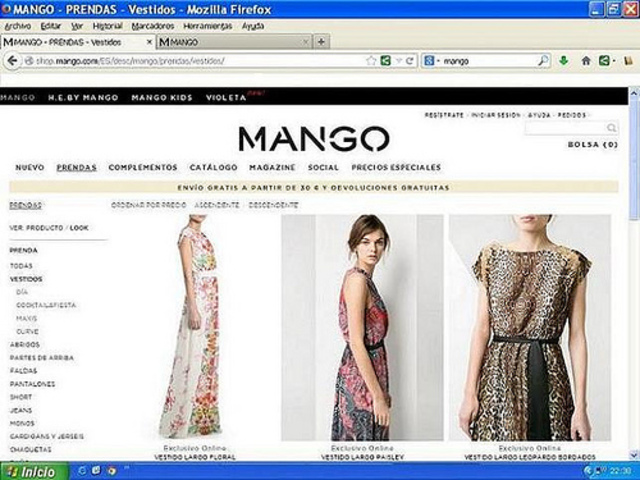Click the browser back arrow button

(12, 61)
